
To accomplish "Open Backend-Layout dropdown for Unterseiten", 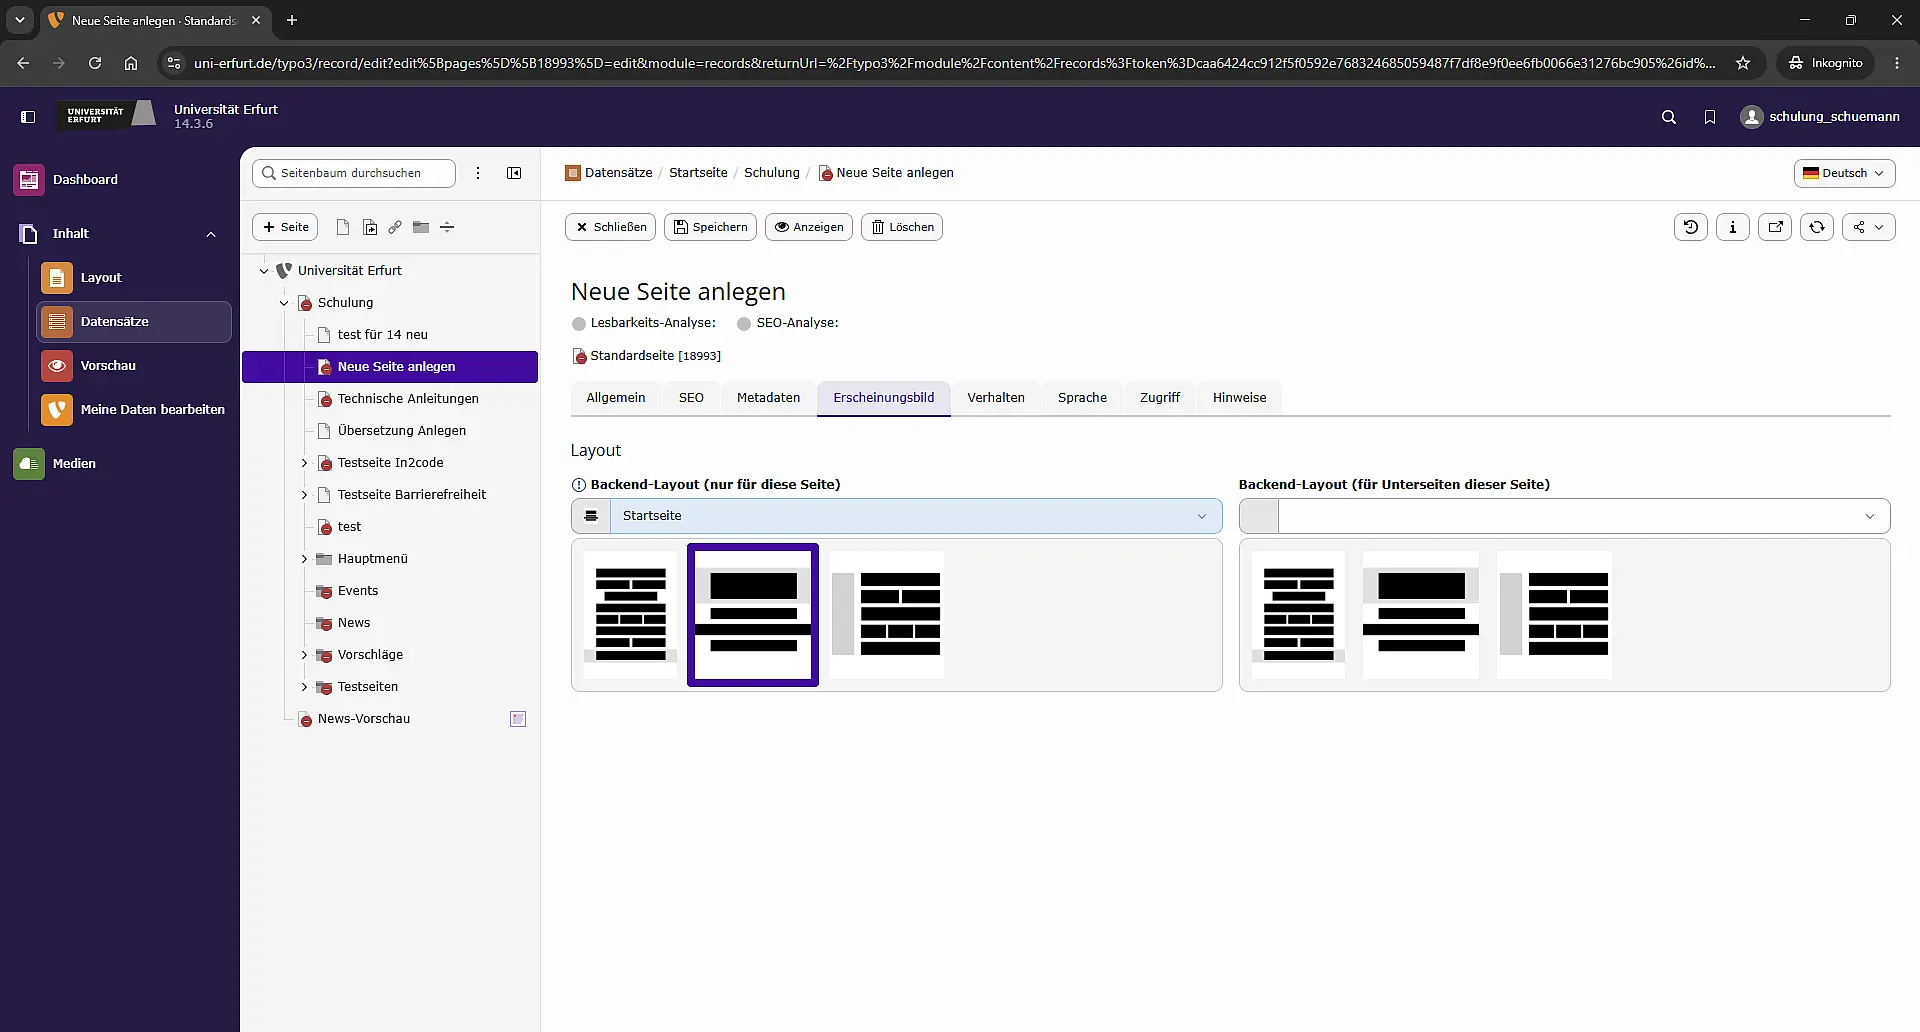I will [1564, 516].
